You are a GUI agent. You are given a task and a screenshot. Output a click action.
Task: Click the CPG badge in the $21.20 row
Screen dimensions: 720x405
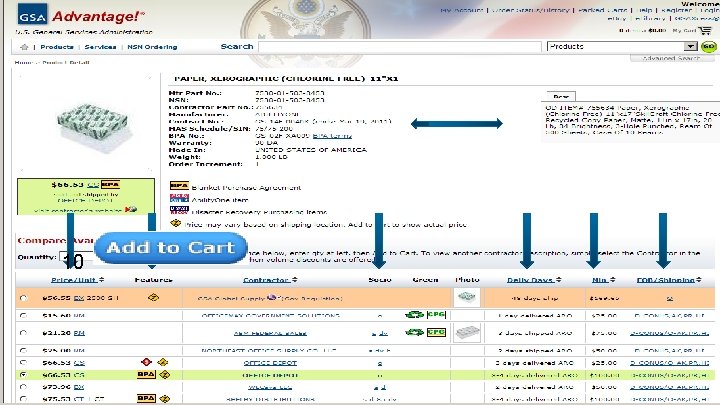click(x=436, y=332)
